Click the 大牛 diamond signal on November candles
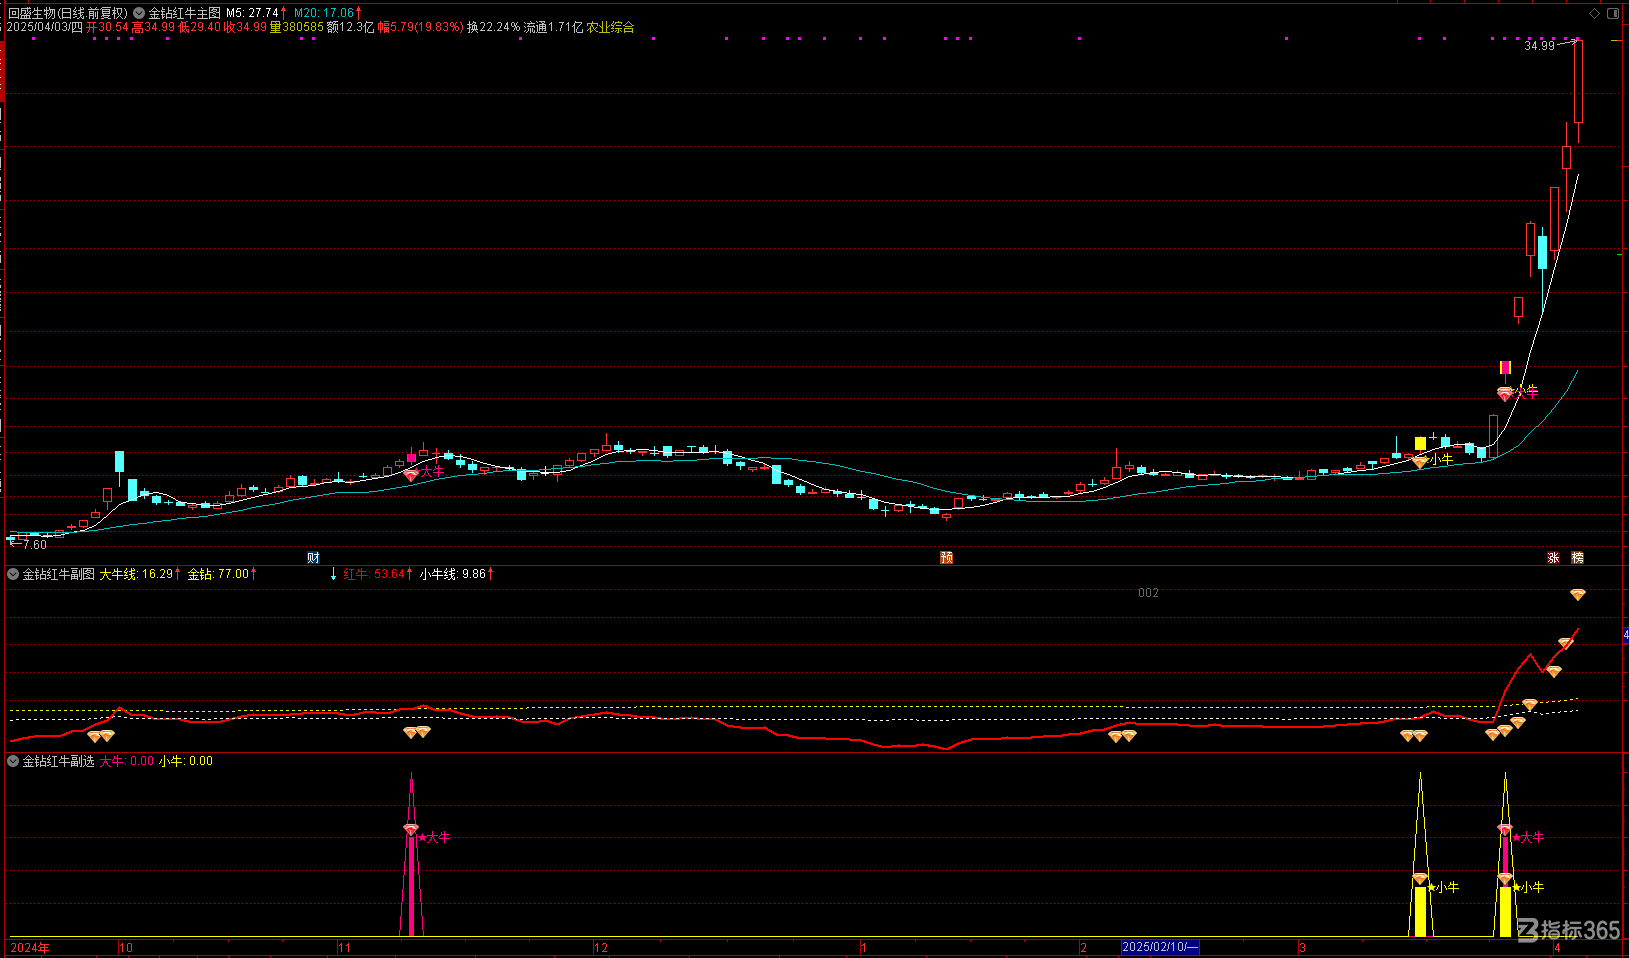 coord(411,475)
